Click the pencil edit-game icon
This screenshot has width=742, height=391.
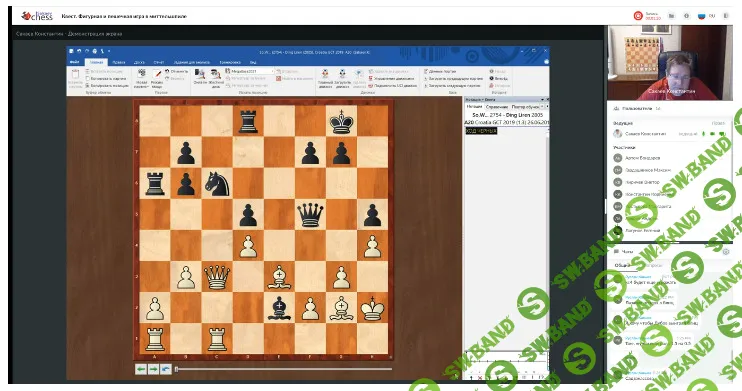157,74
